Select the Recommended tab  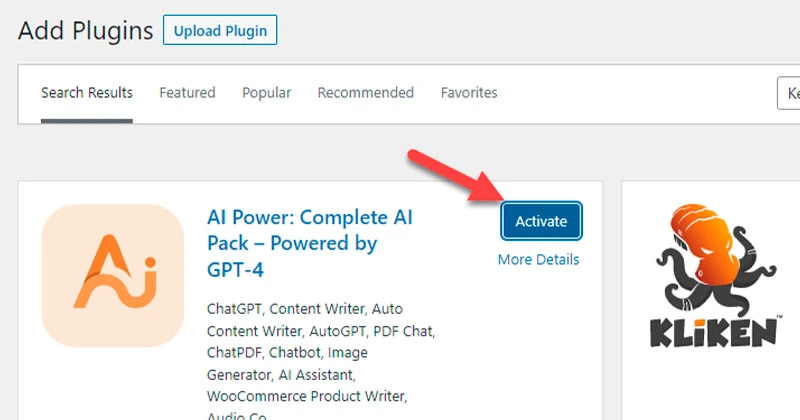pyautogui.click(x=365, y=92)
